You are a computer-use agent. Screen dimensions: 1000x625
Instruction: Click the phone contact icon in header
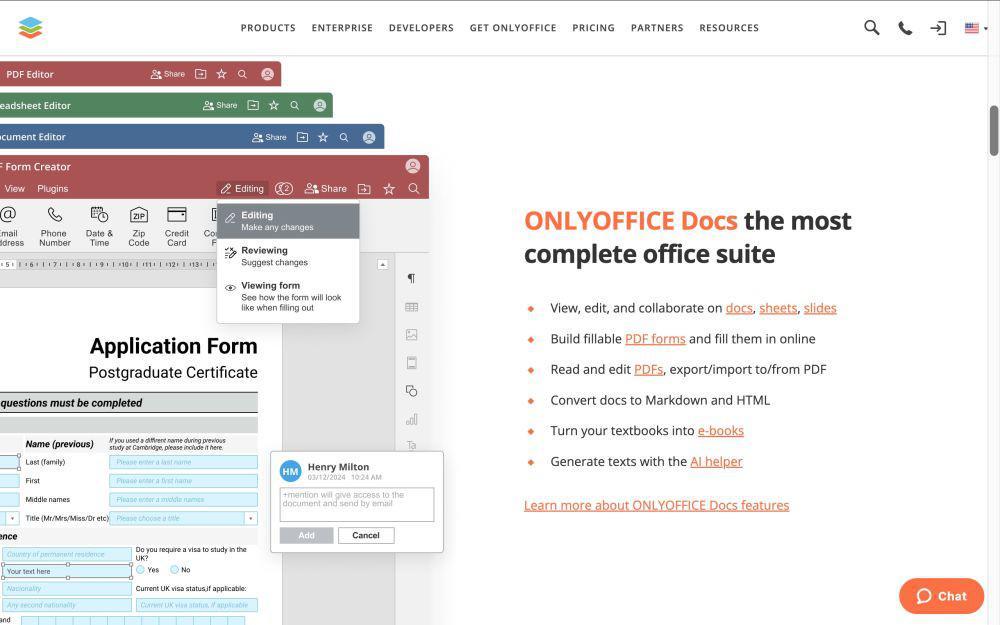[904, 28]
